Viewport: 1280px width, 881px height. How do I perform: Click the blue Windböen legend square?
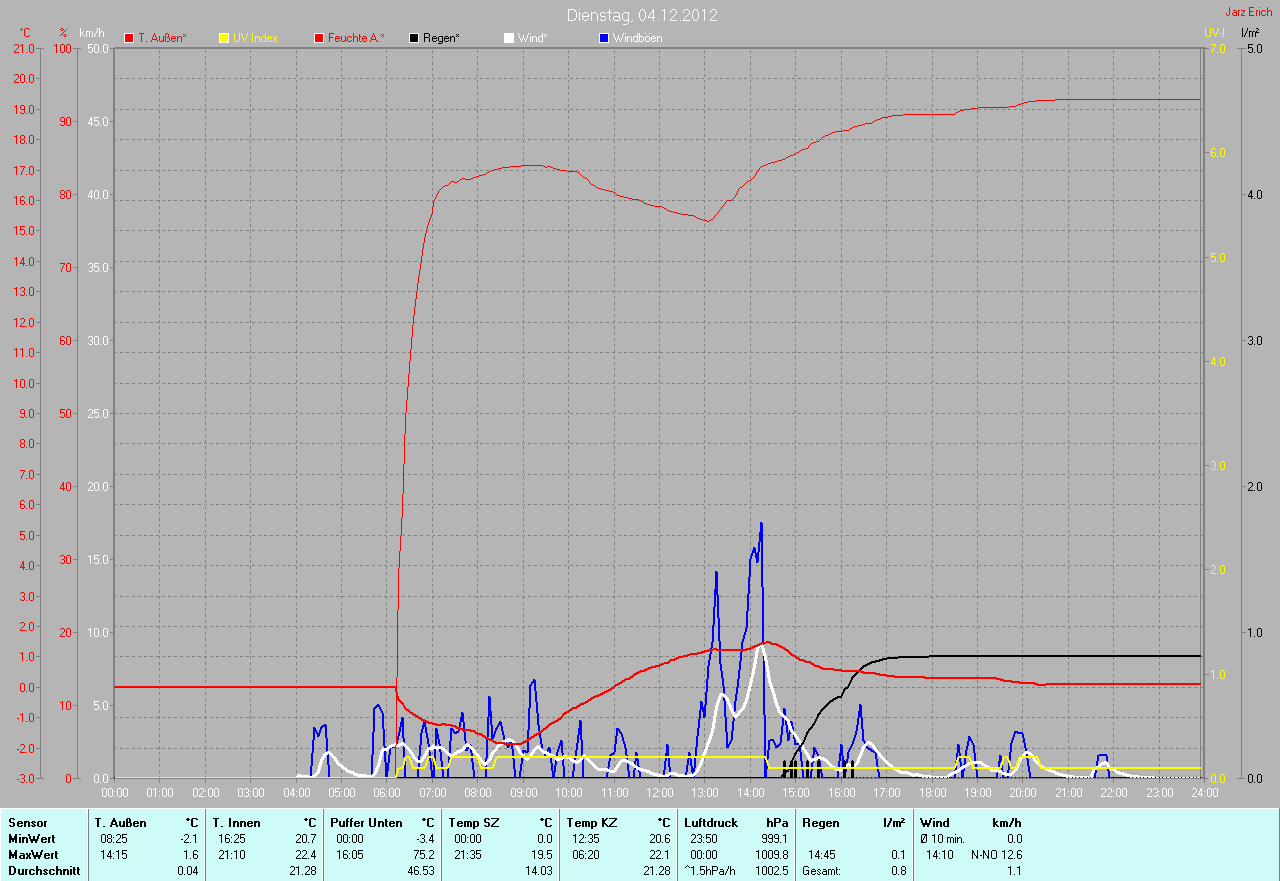[x=604, y=38]
